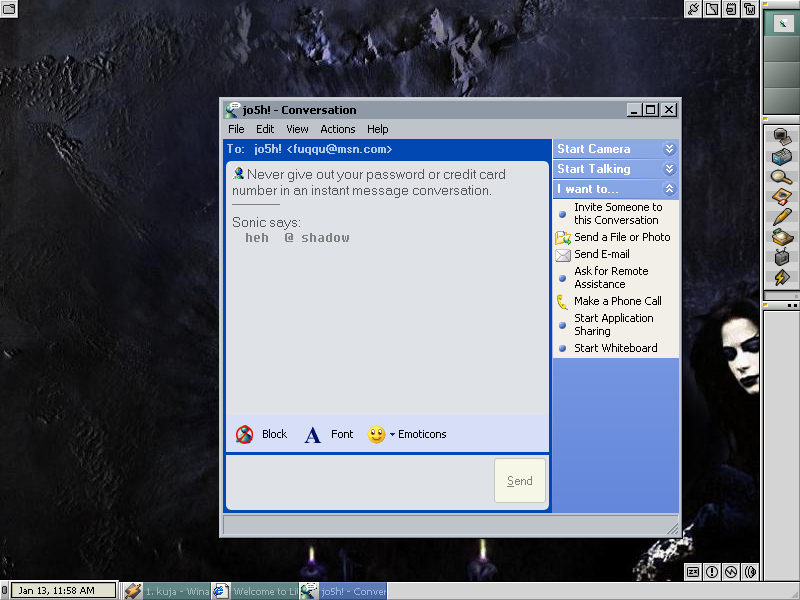Open the Actions menu

point(337,129)
